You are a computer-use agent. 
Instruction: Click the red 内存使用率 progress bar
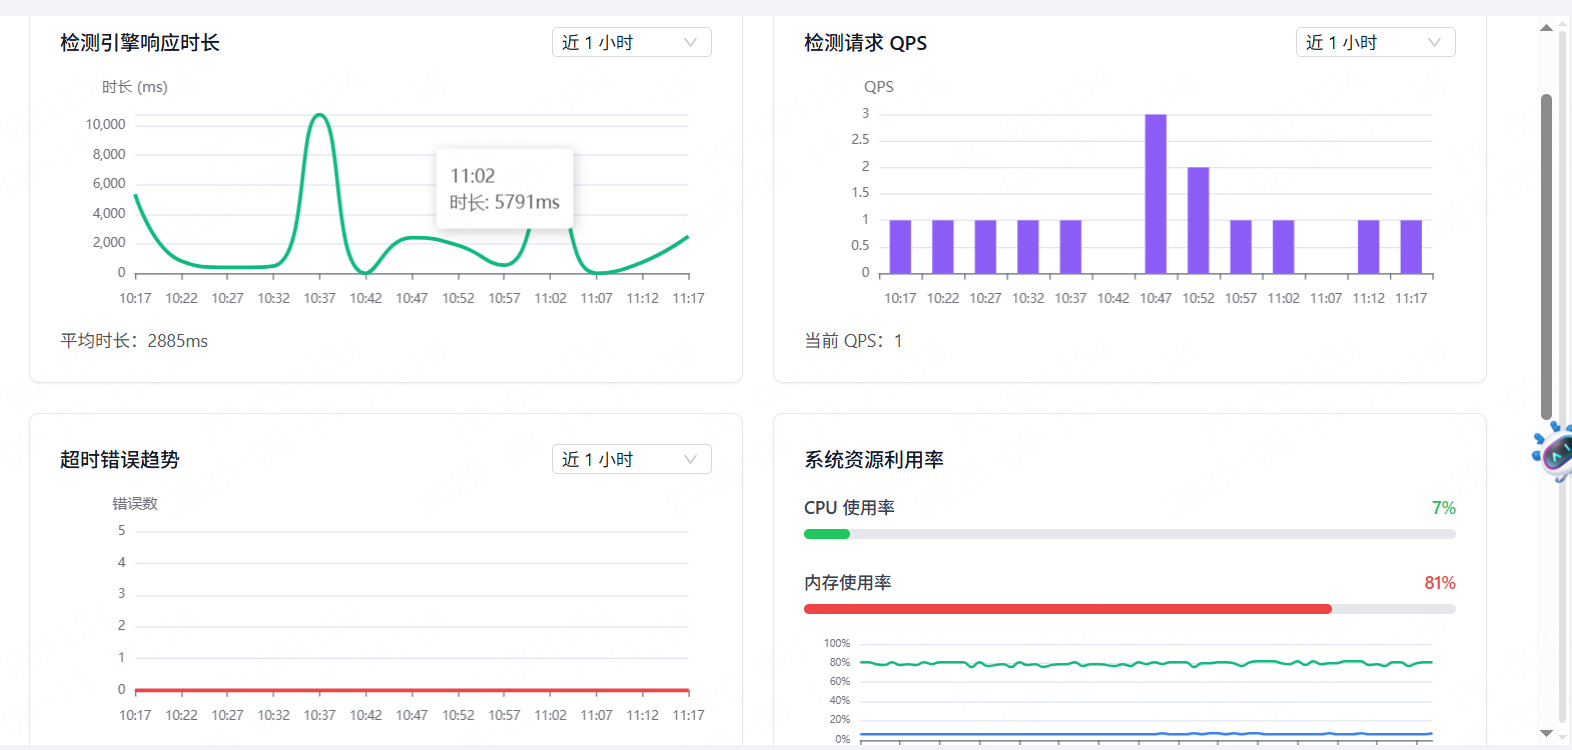(1067, 609)
